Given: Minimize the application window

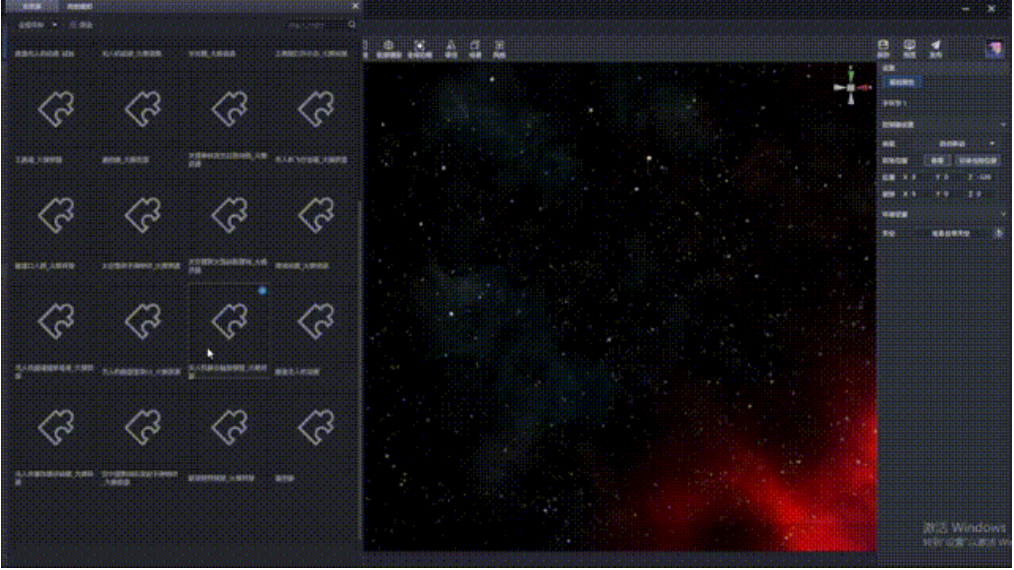Looking at the screenshot, I should [x=965, y=9].
